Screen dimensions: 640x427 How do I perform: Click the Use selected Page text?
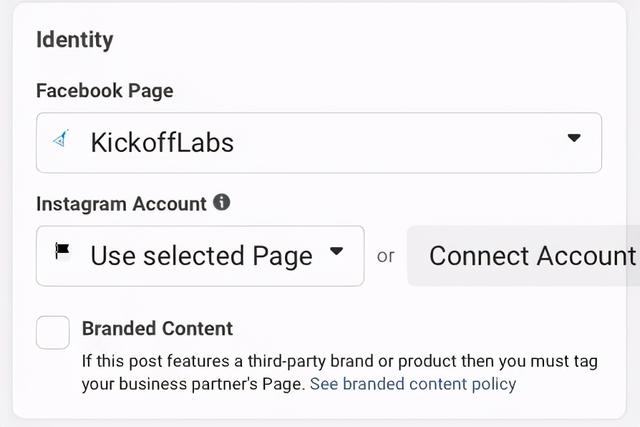202,256
